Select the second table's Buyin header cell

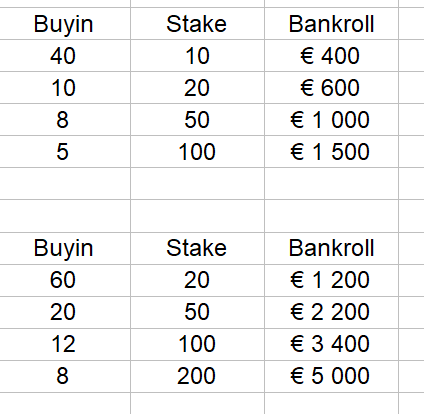pos(65,248)
